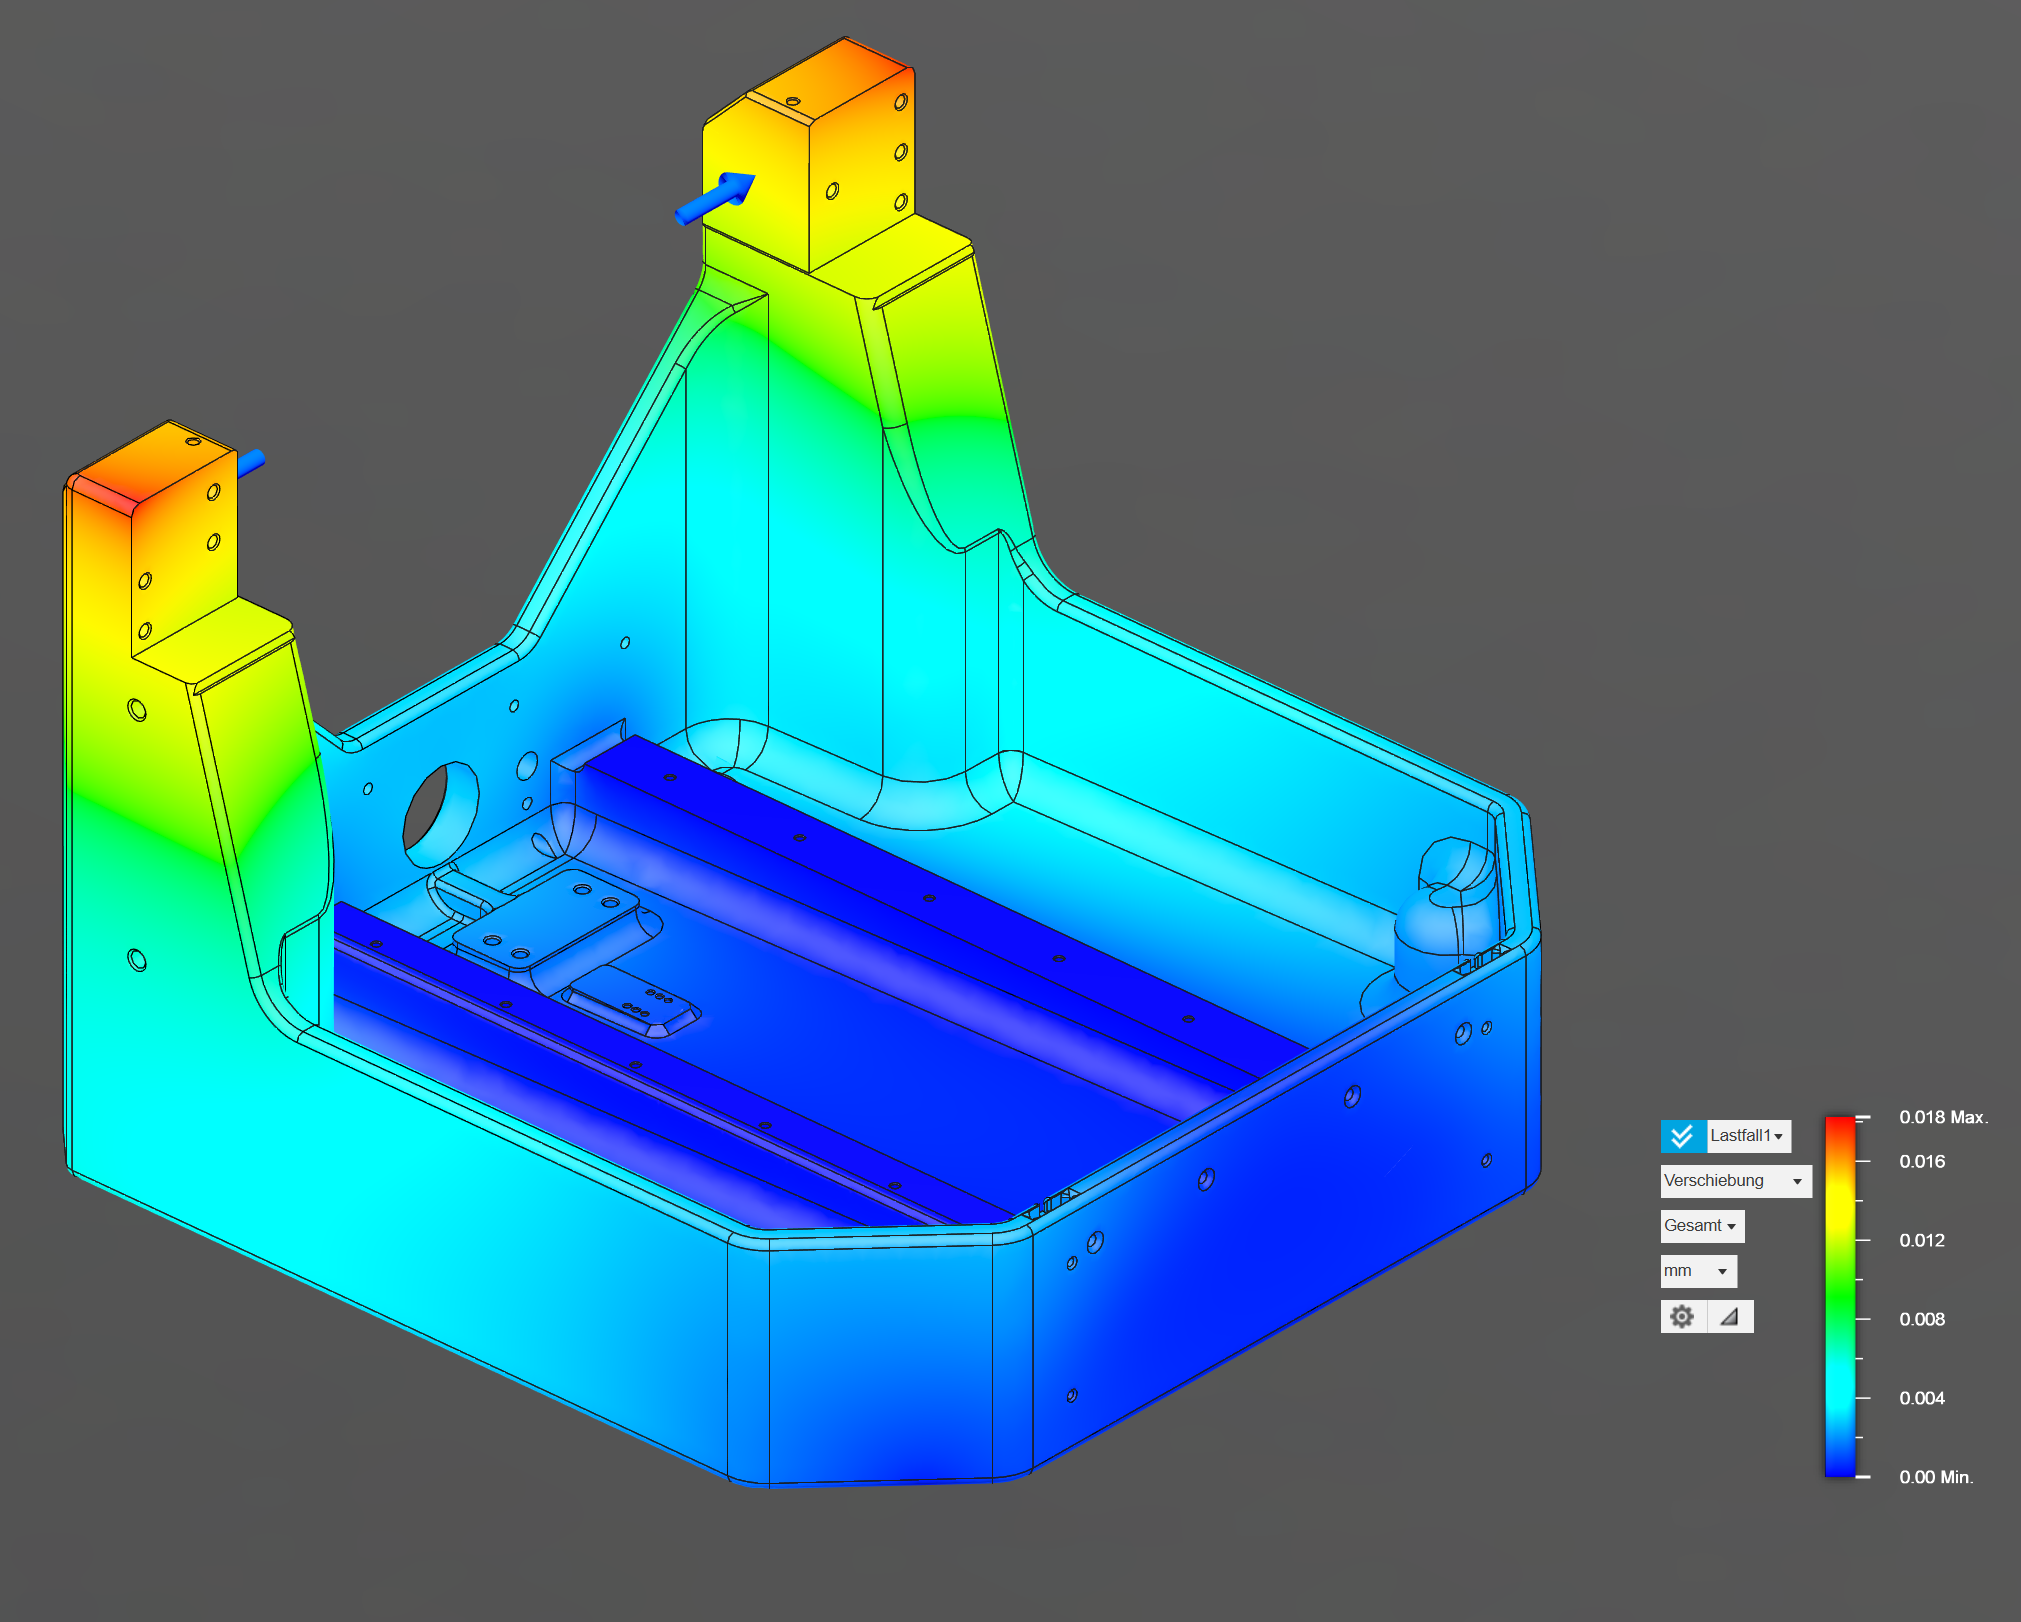The width and height of the screenshot is (2021, 1622).
Task: Change units via the mm dropdown
Action: coord(1697,1271)
